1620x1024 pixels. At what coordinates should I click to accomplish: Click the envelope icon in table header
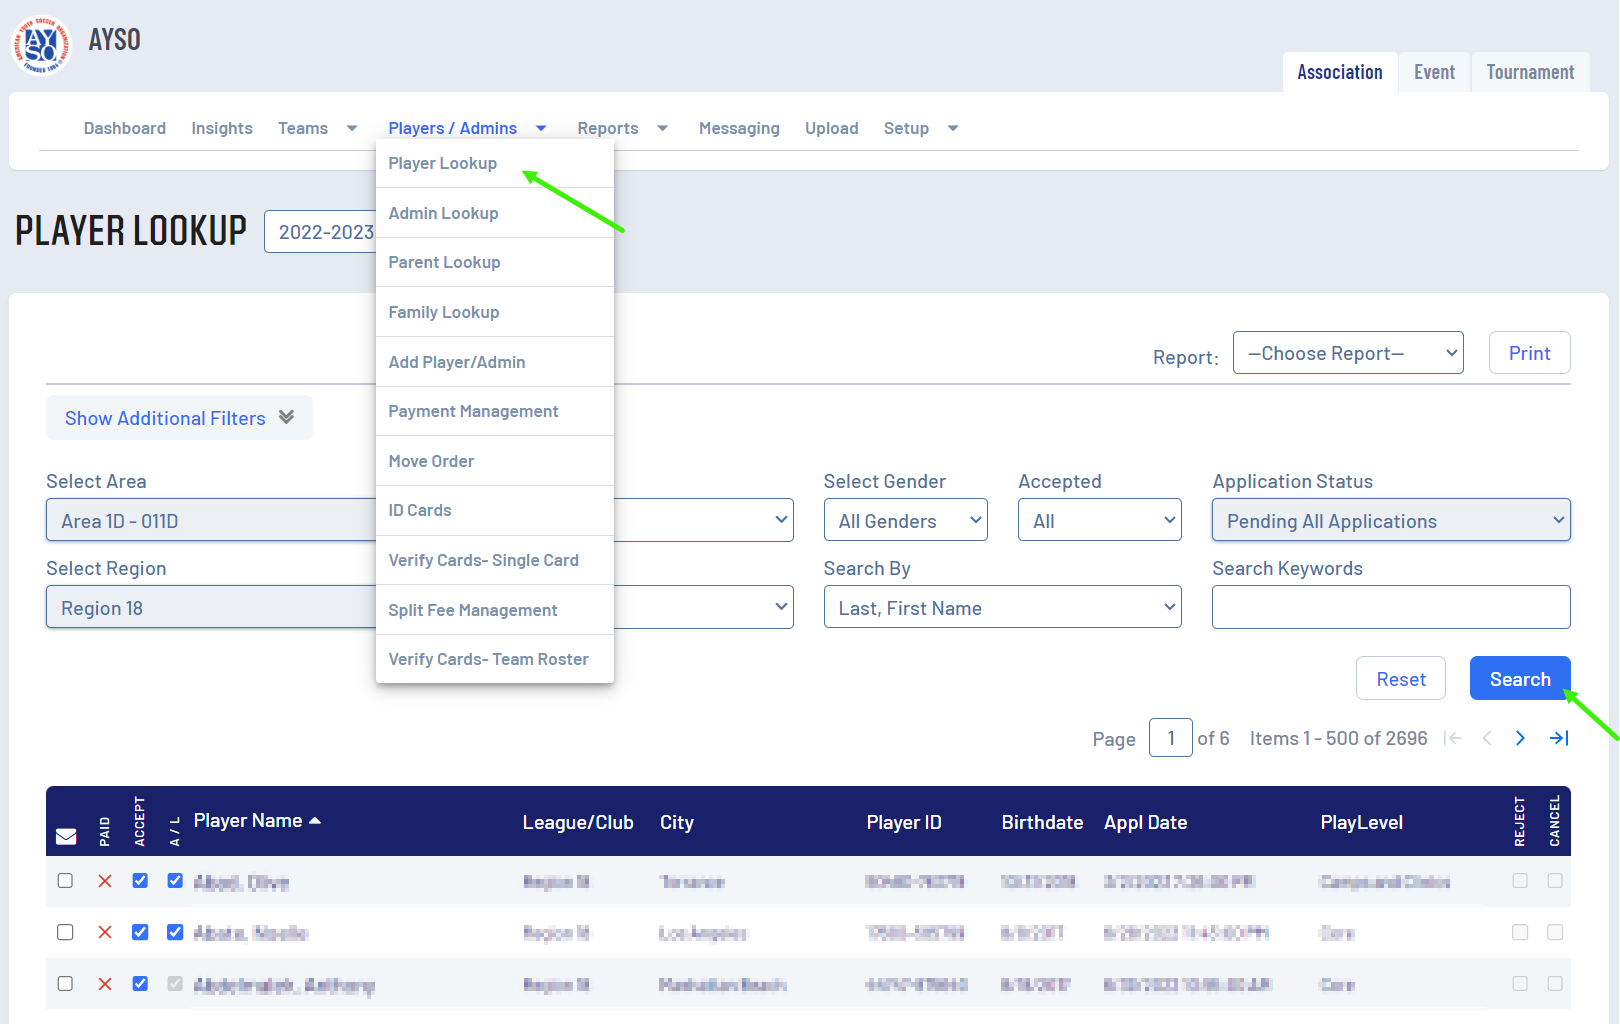(x=66, y=836)
